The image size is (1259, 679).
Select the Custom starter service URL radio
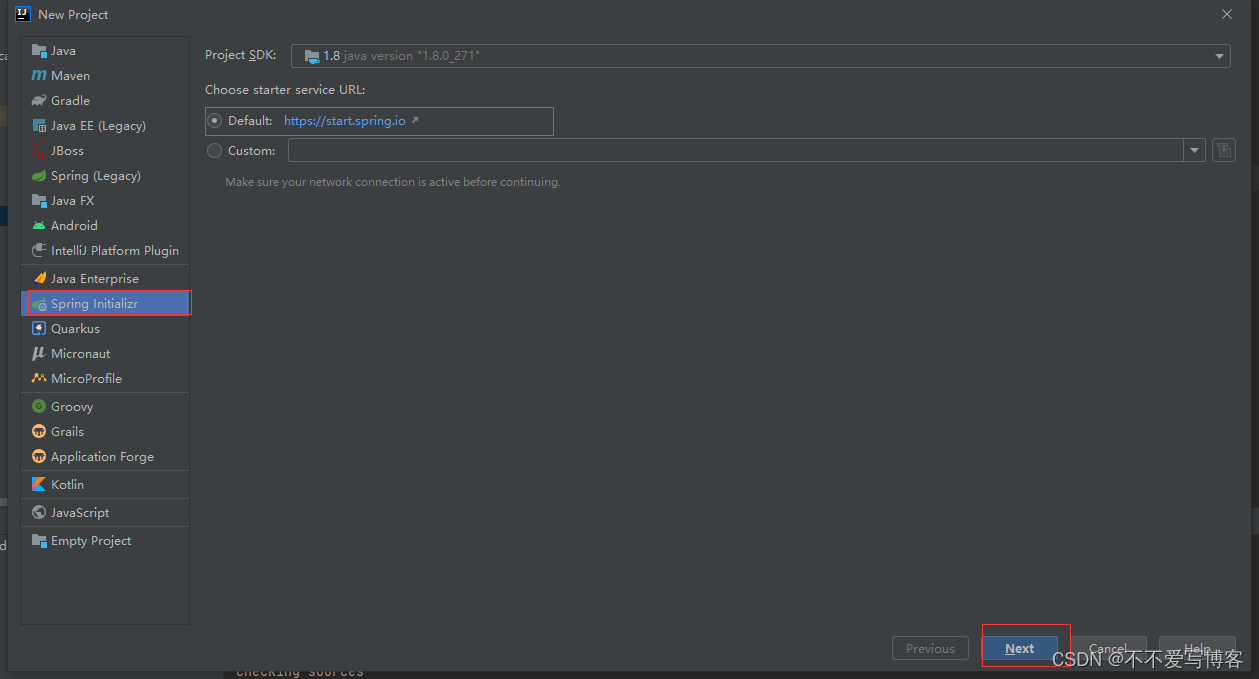[x=215, y=151]
